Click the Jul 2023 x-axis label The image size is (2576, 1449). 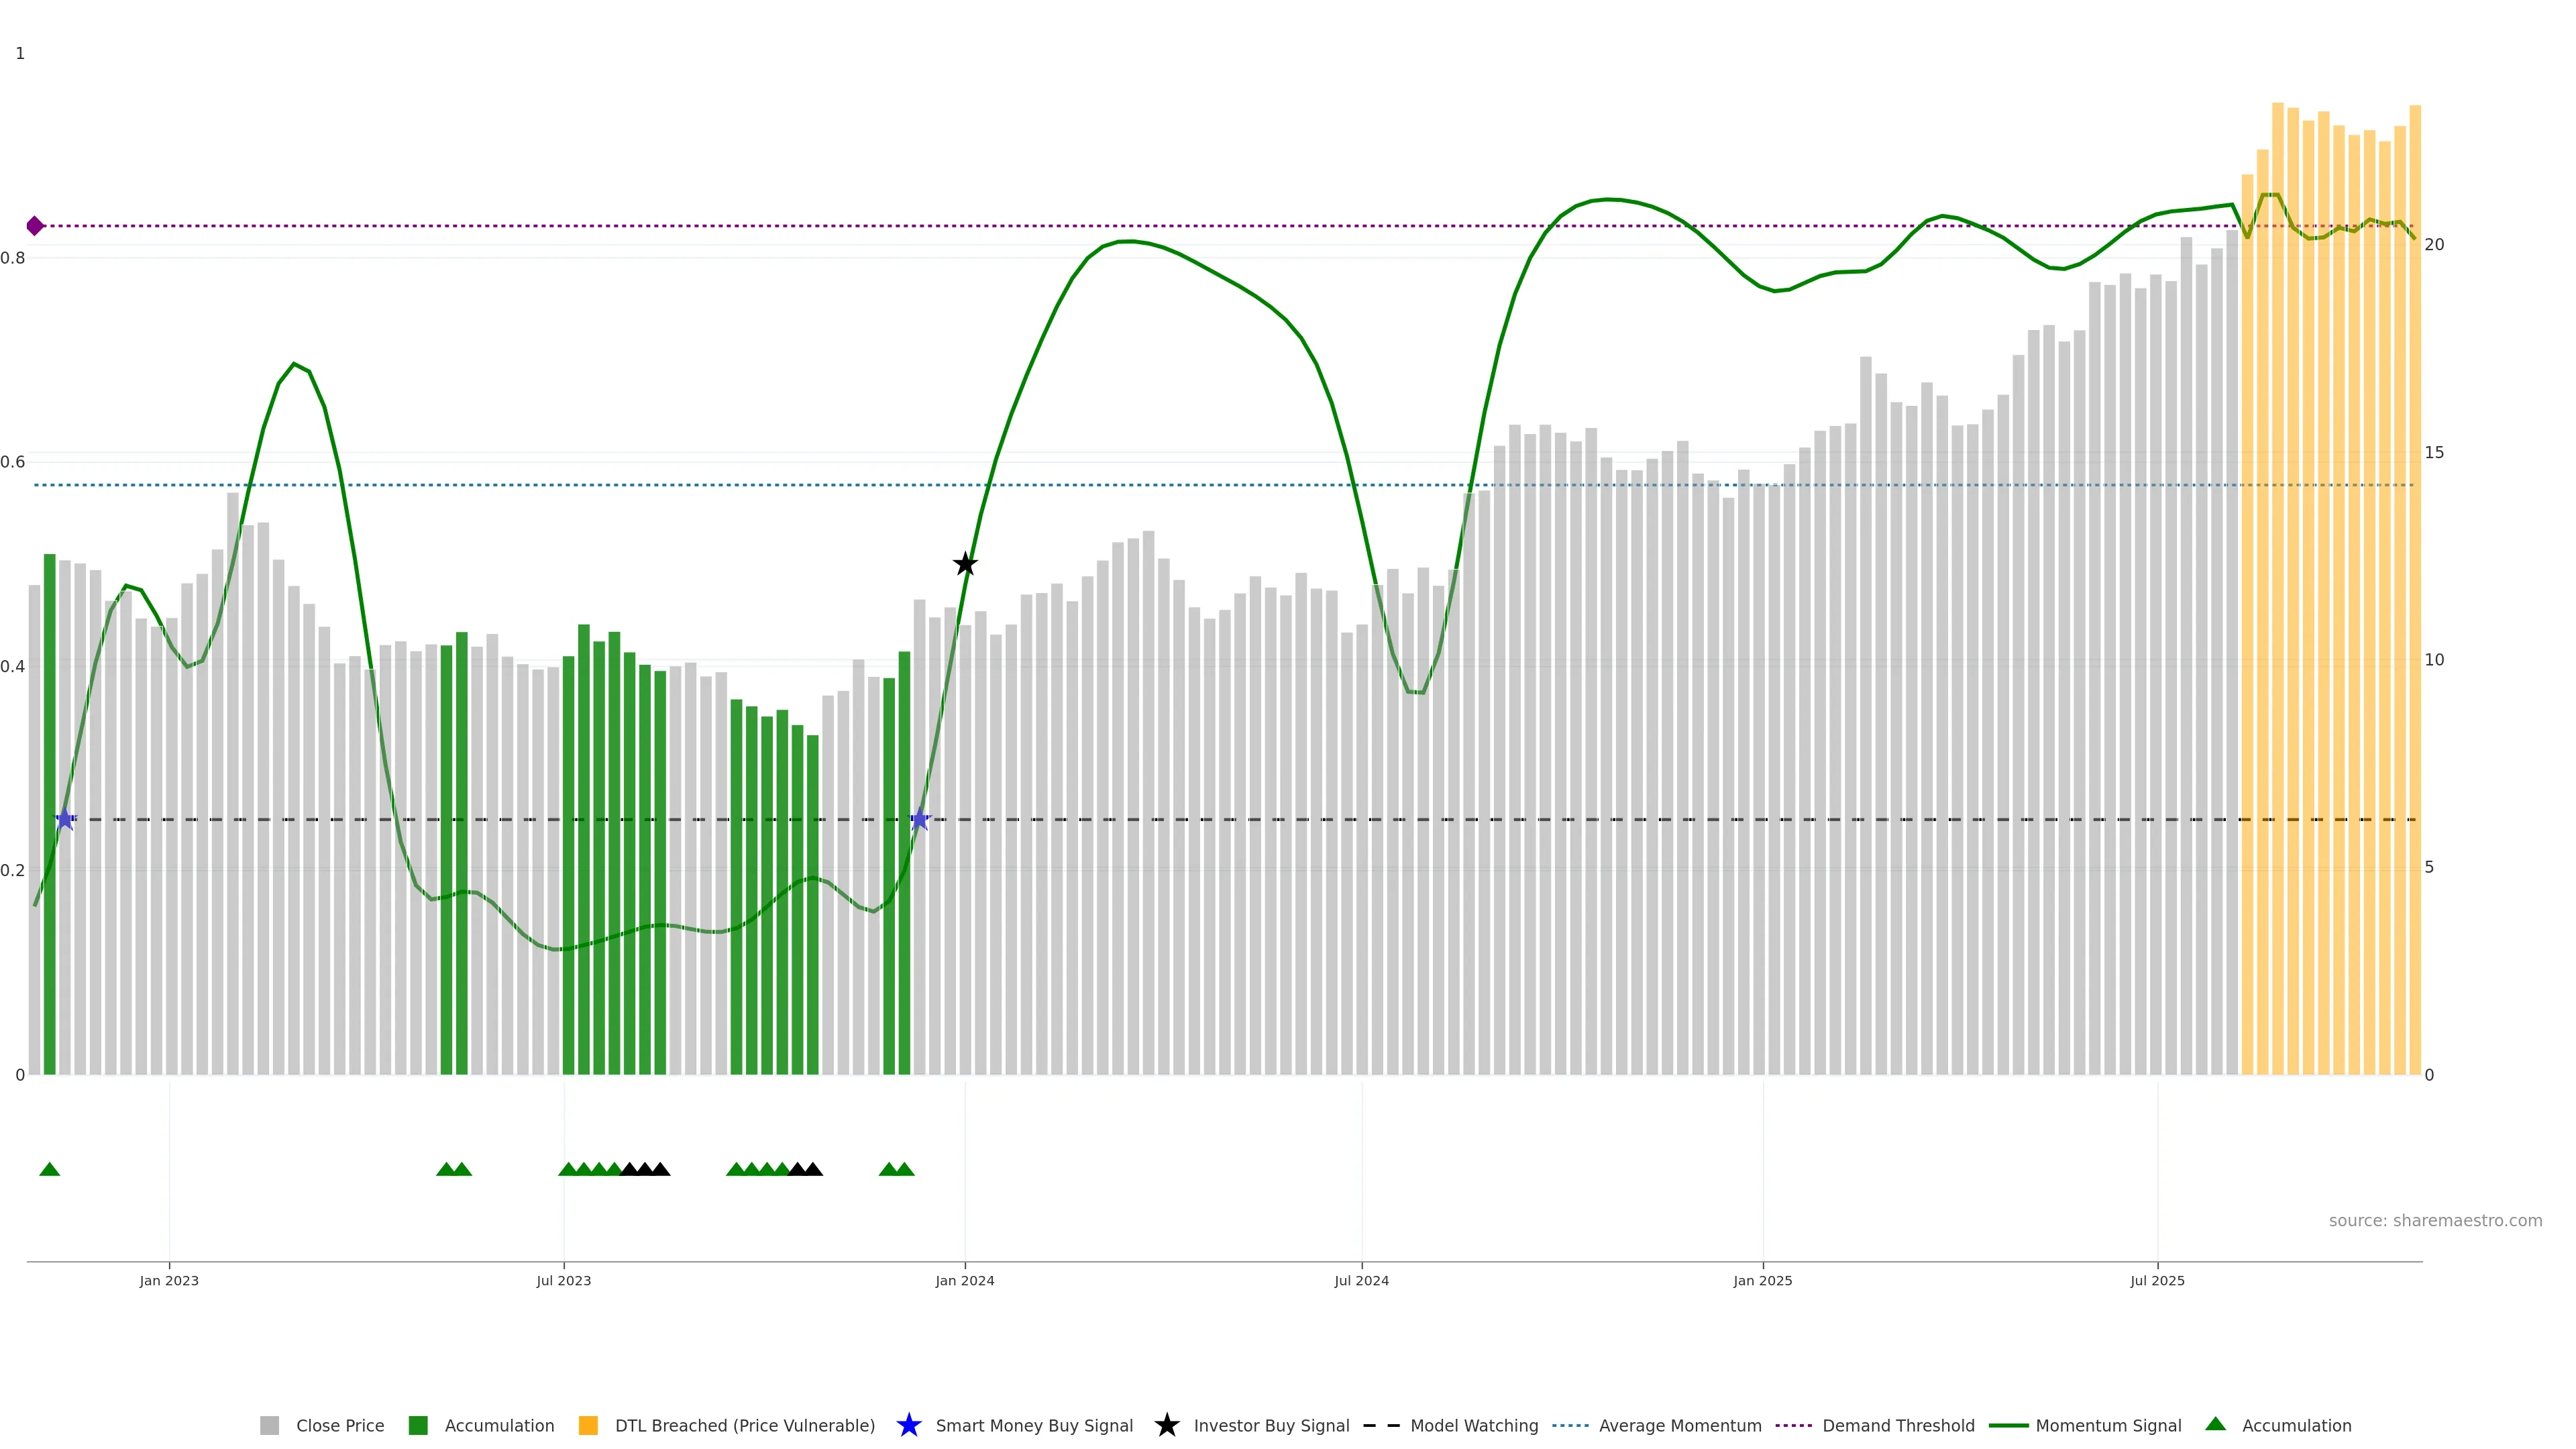pos(563,1281)
